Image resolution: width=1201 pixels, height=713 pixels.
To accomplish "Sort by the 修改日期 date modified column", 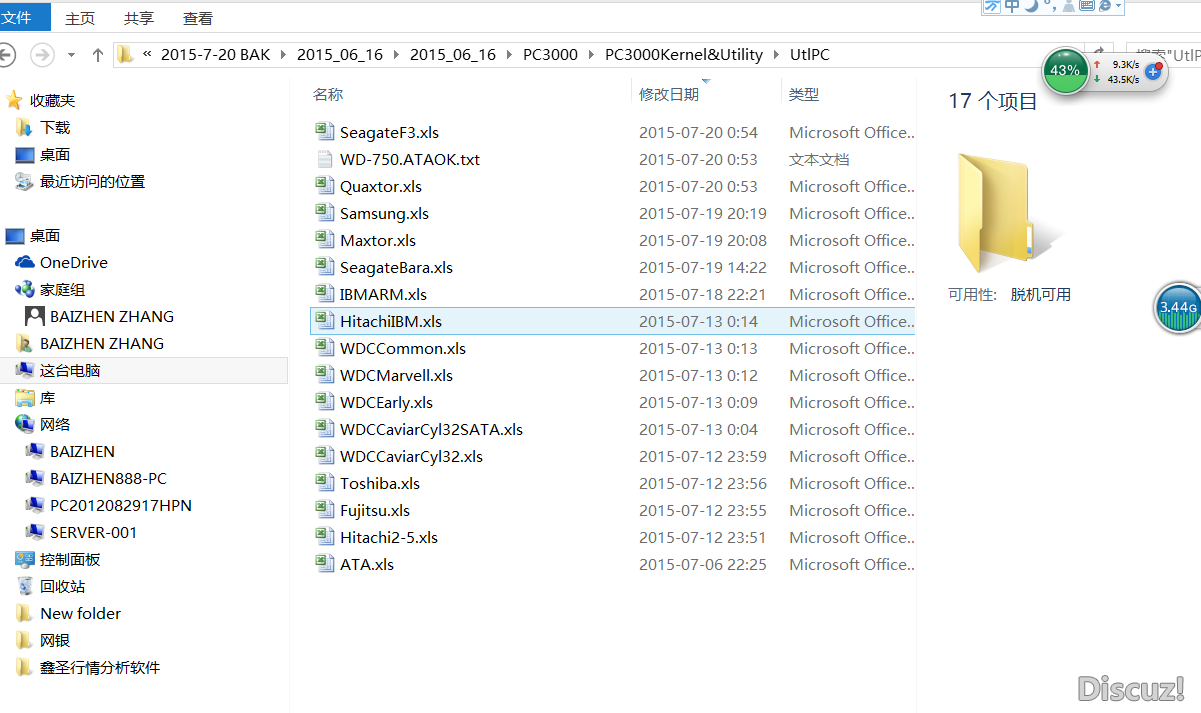I will [669, 94].
